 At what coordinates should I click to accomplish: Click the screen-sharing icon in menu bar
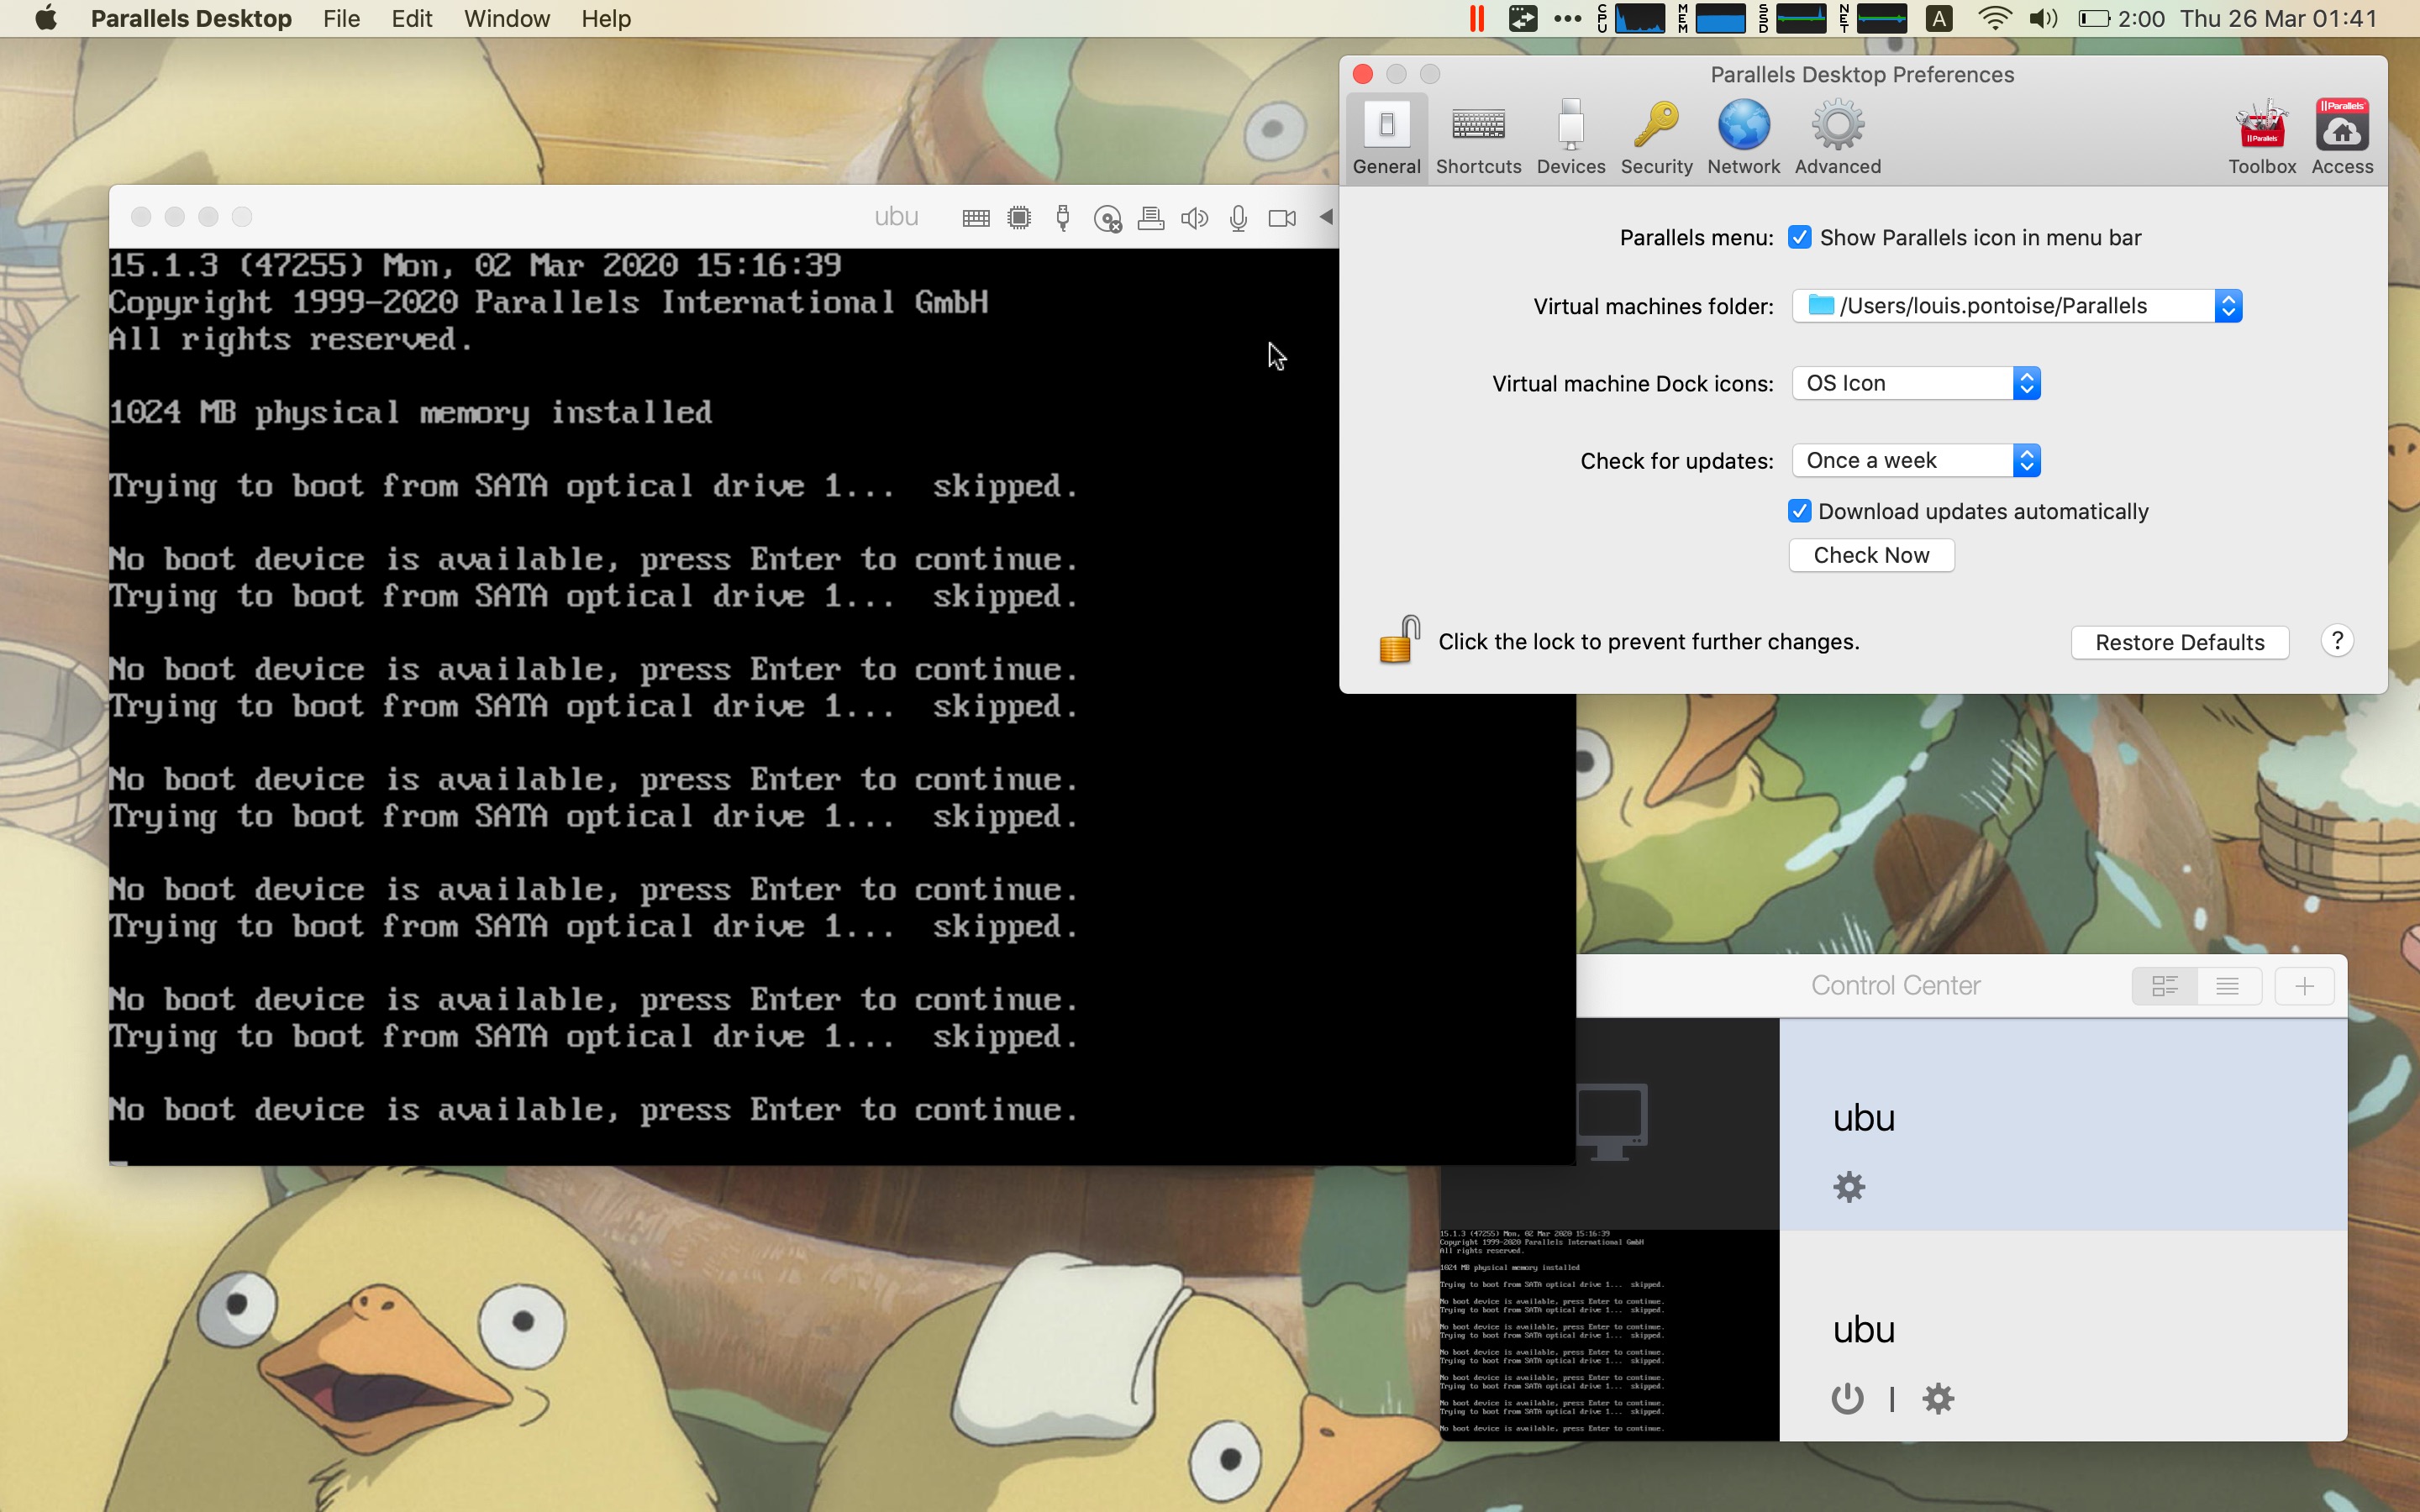(x=1523, y=19)
